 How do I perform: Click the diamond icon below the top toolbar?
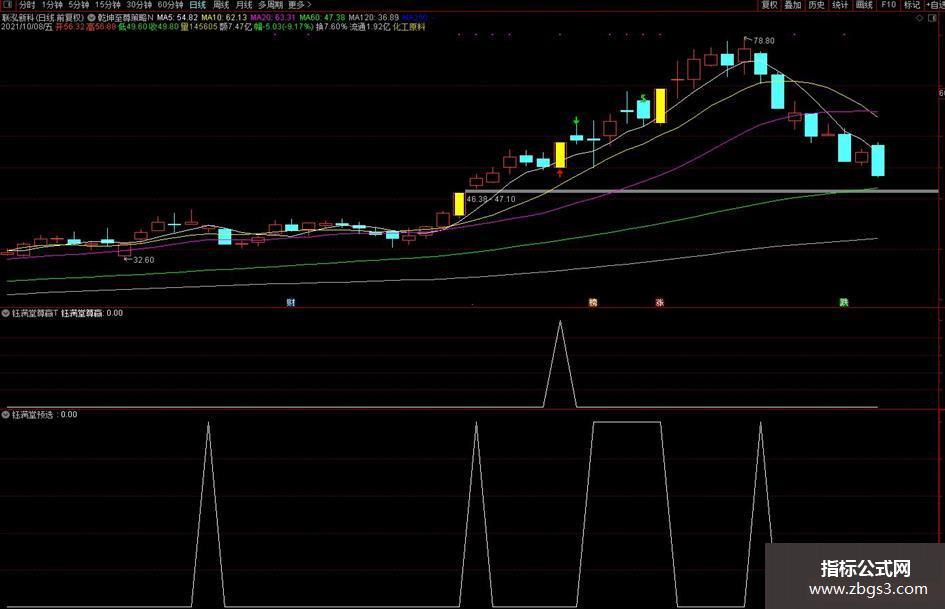pos(920,18)
